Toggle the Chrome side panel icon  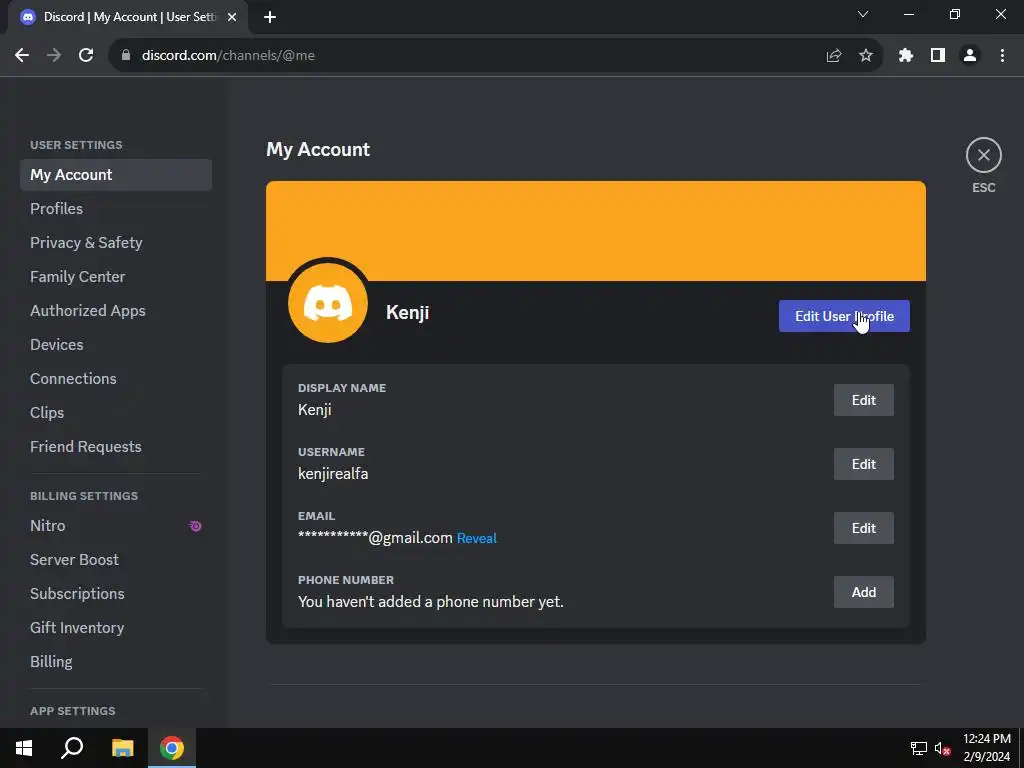[x=938, y=56]
